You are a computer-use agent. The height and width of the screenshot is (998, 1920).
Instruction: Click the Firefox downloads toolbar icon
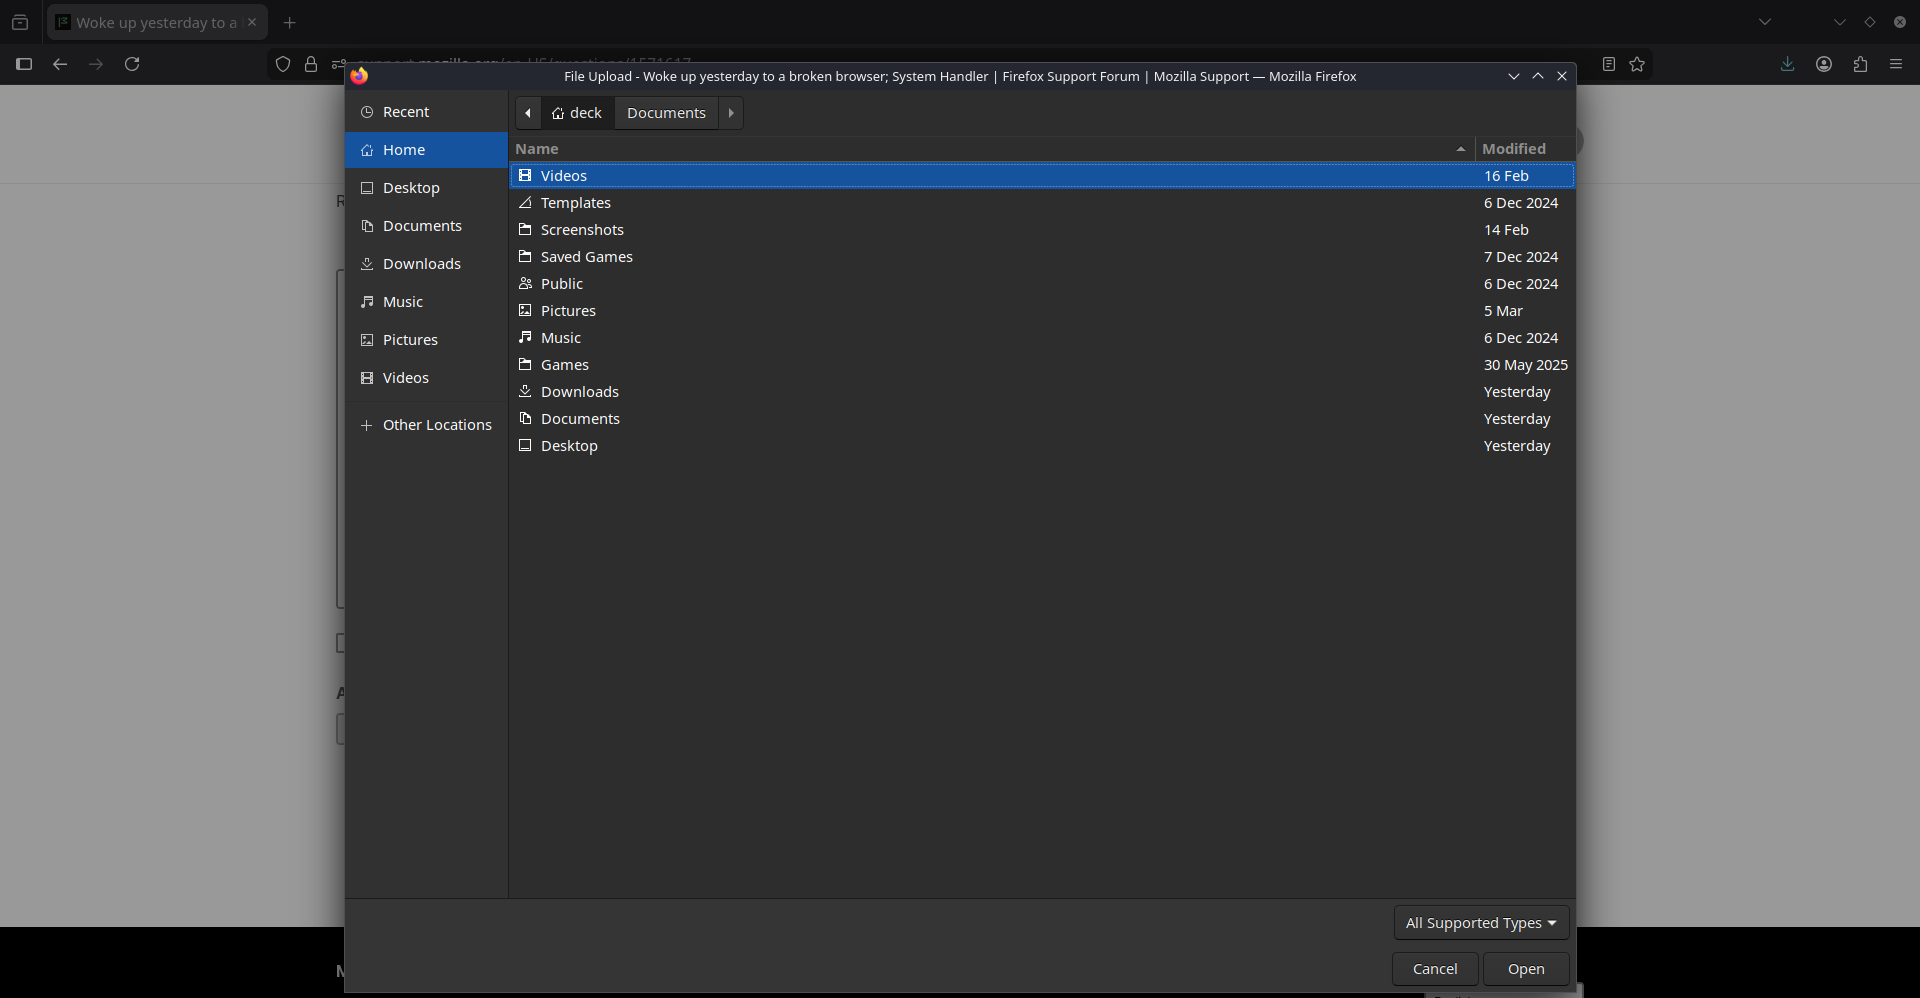pos(1787,64)
